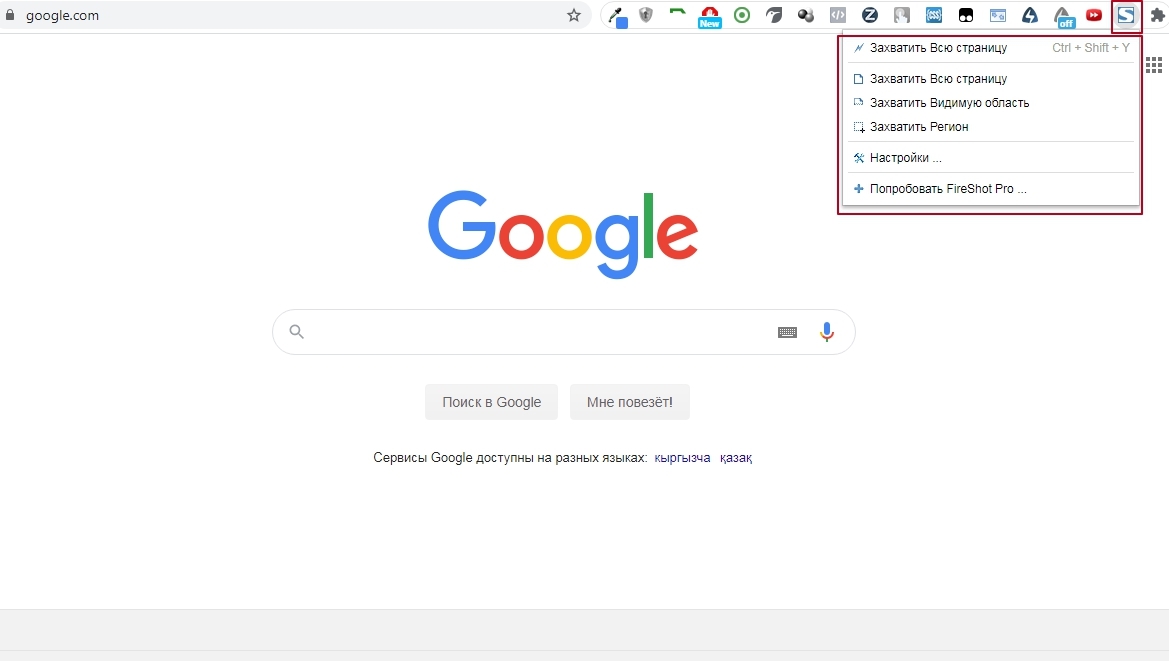Click the Мне повезёт! button
The height and width of the screenshot is (661, 1169).
pyautogui.click(x=630, y=402)
